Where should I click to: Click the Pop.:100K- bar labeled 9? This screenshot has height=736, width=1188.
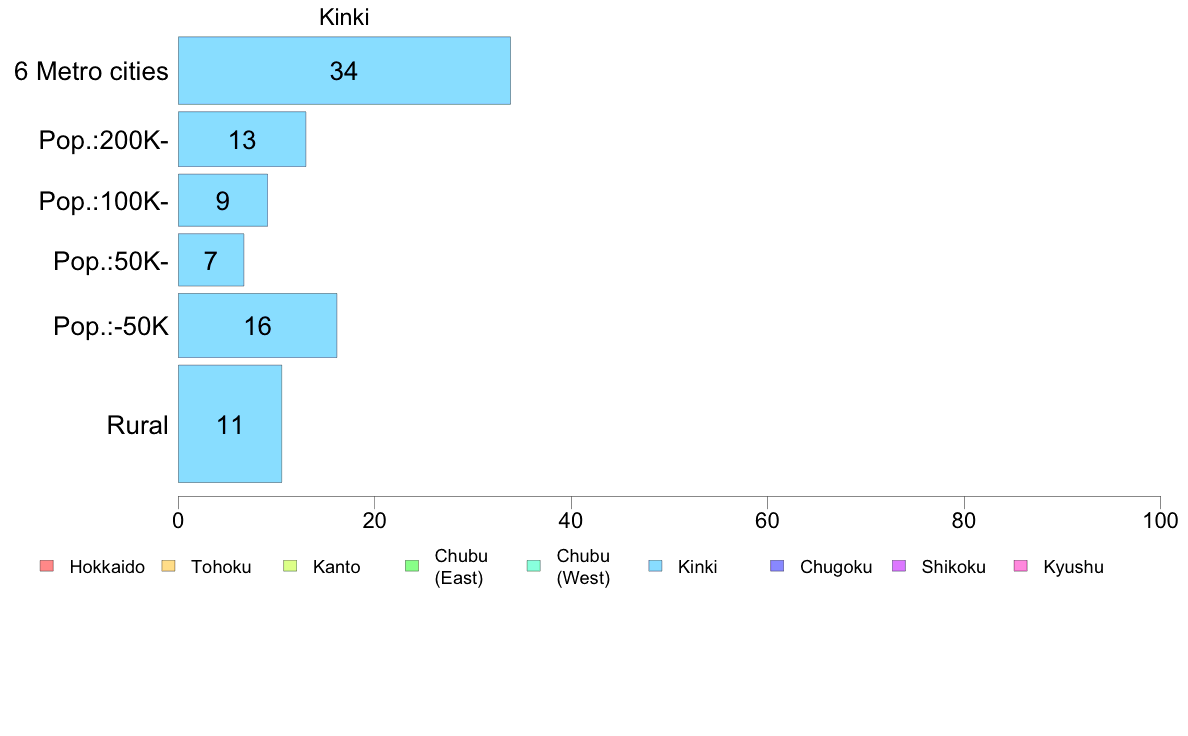coord(223,200)
